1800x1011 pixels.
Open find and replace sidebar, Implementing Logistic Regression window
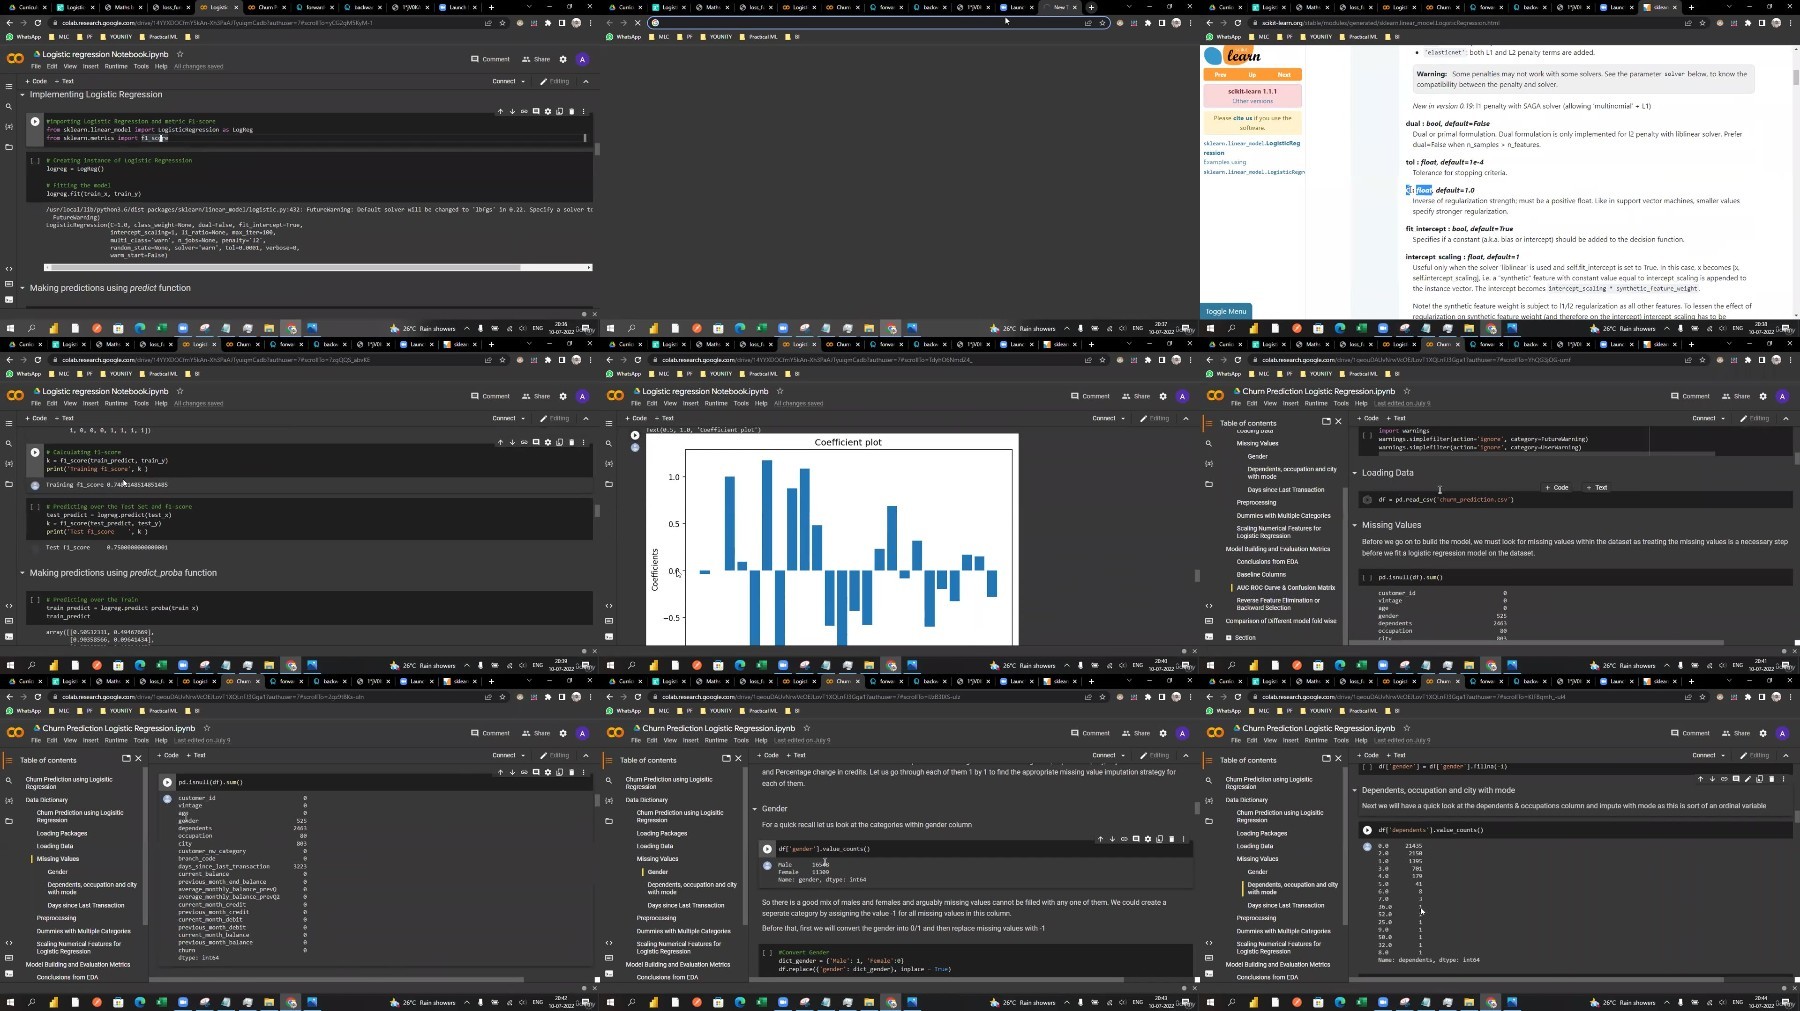[9, 106]
